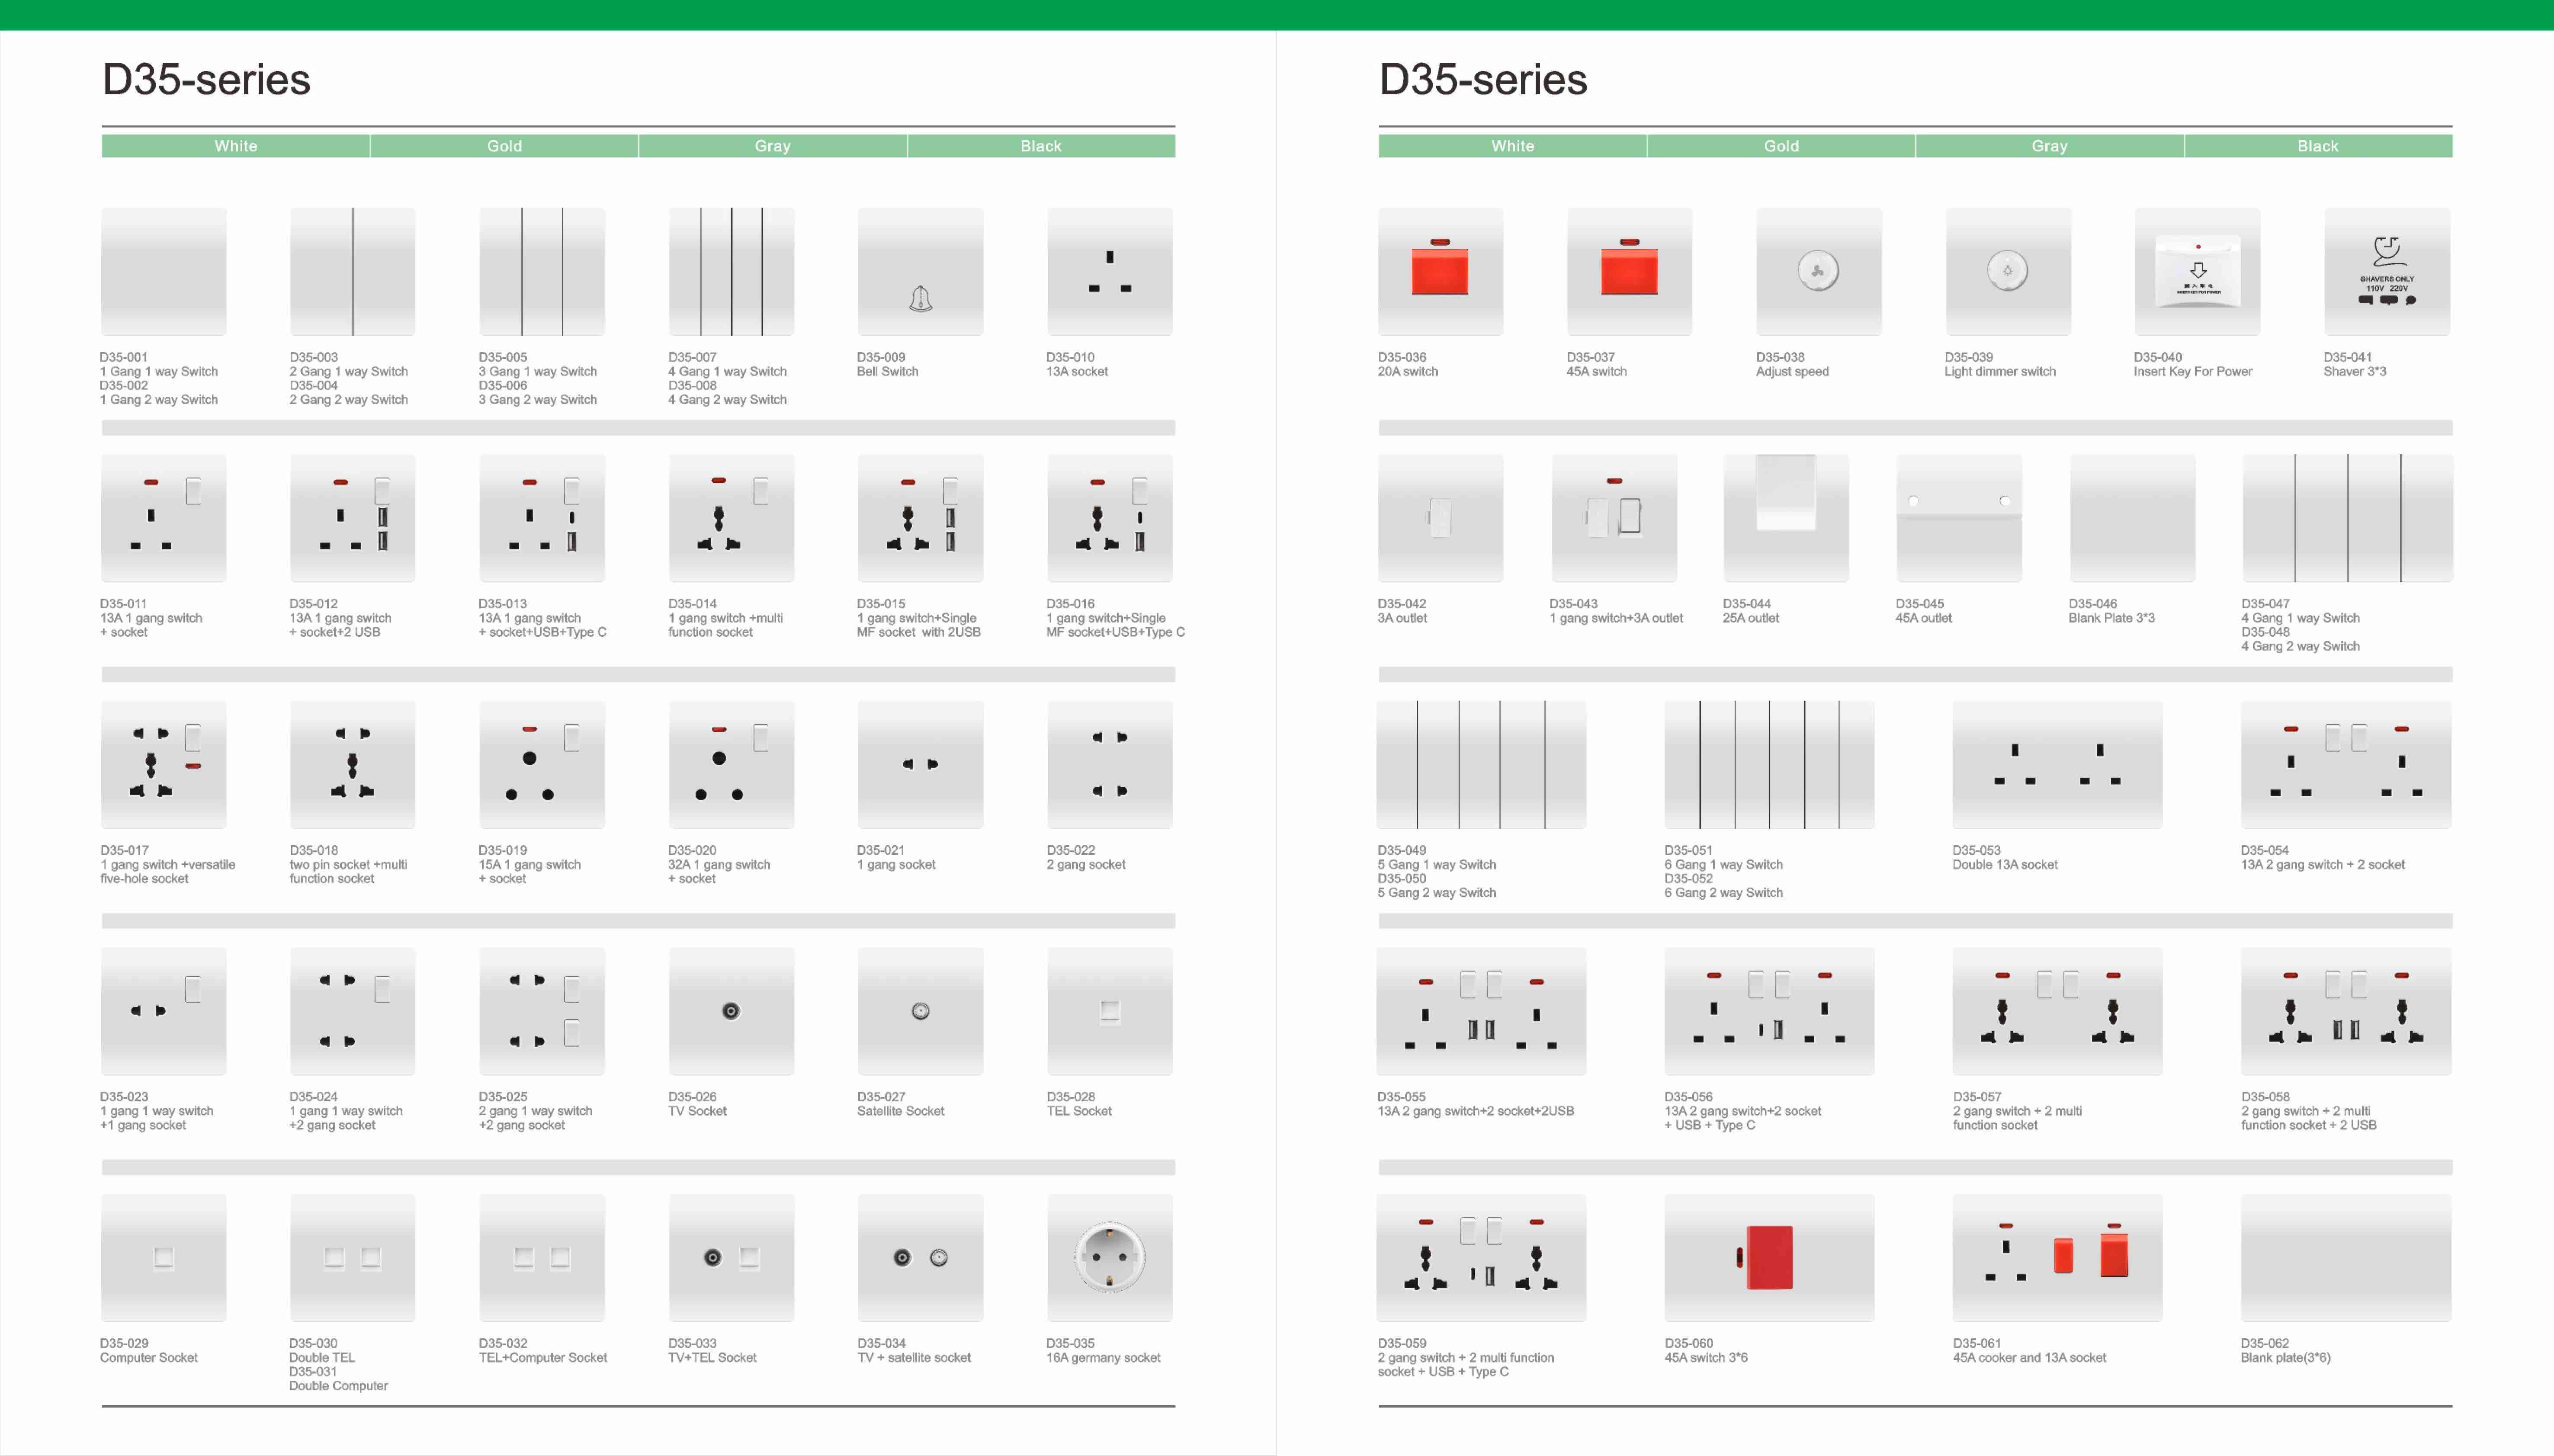
Task: Switch to Gold tab on left page
Action: pyautogui.click(x=504, y=146)
